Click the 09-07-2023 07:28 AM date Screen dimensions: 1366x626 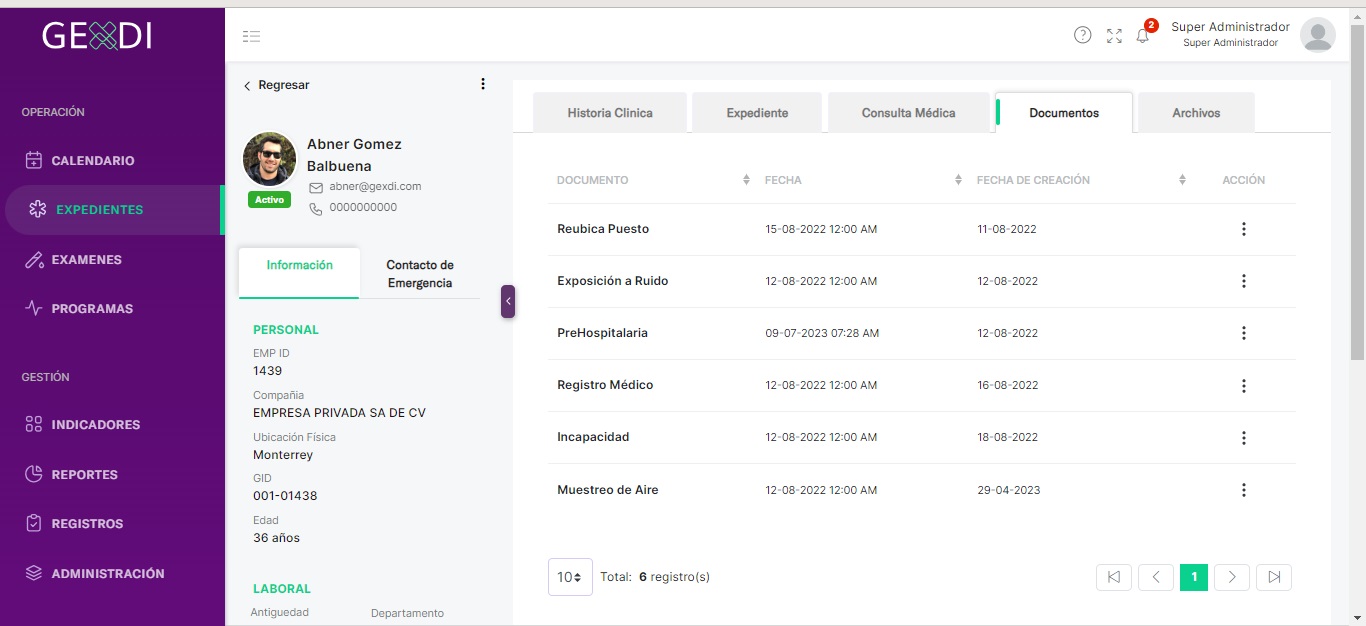point(822,333)
